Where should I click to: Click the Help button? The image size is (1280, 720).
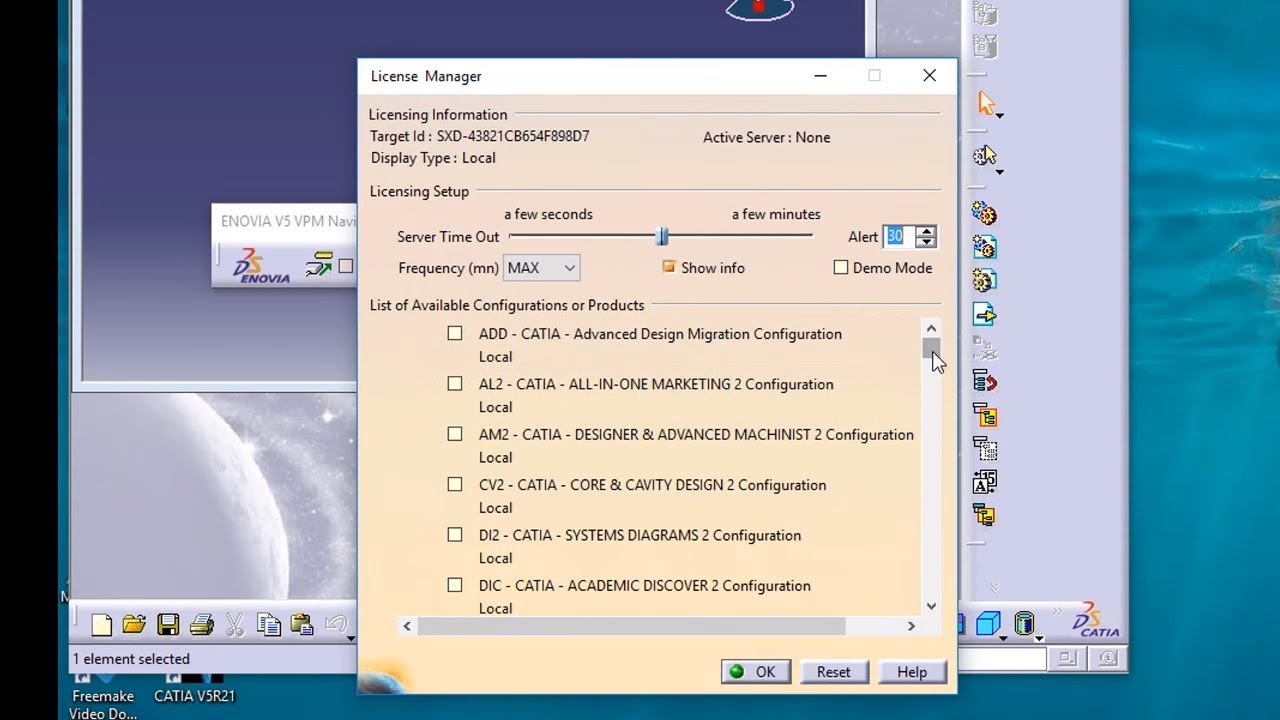[x=912, y=672]
